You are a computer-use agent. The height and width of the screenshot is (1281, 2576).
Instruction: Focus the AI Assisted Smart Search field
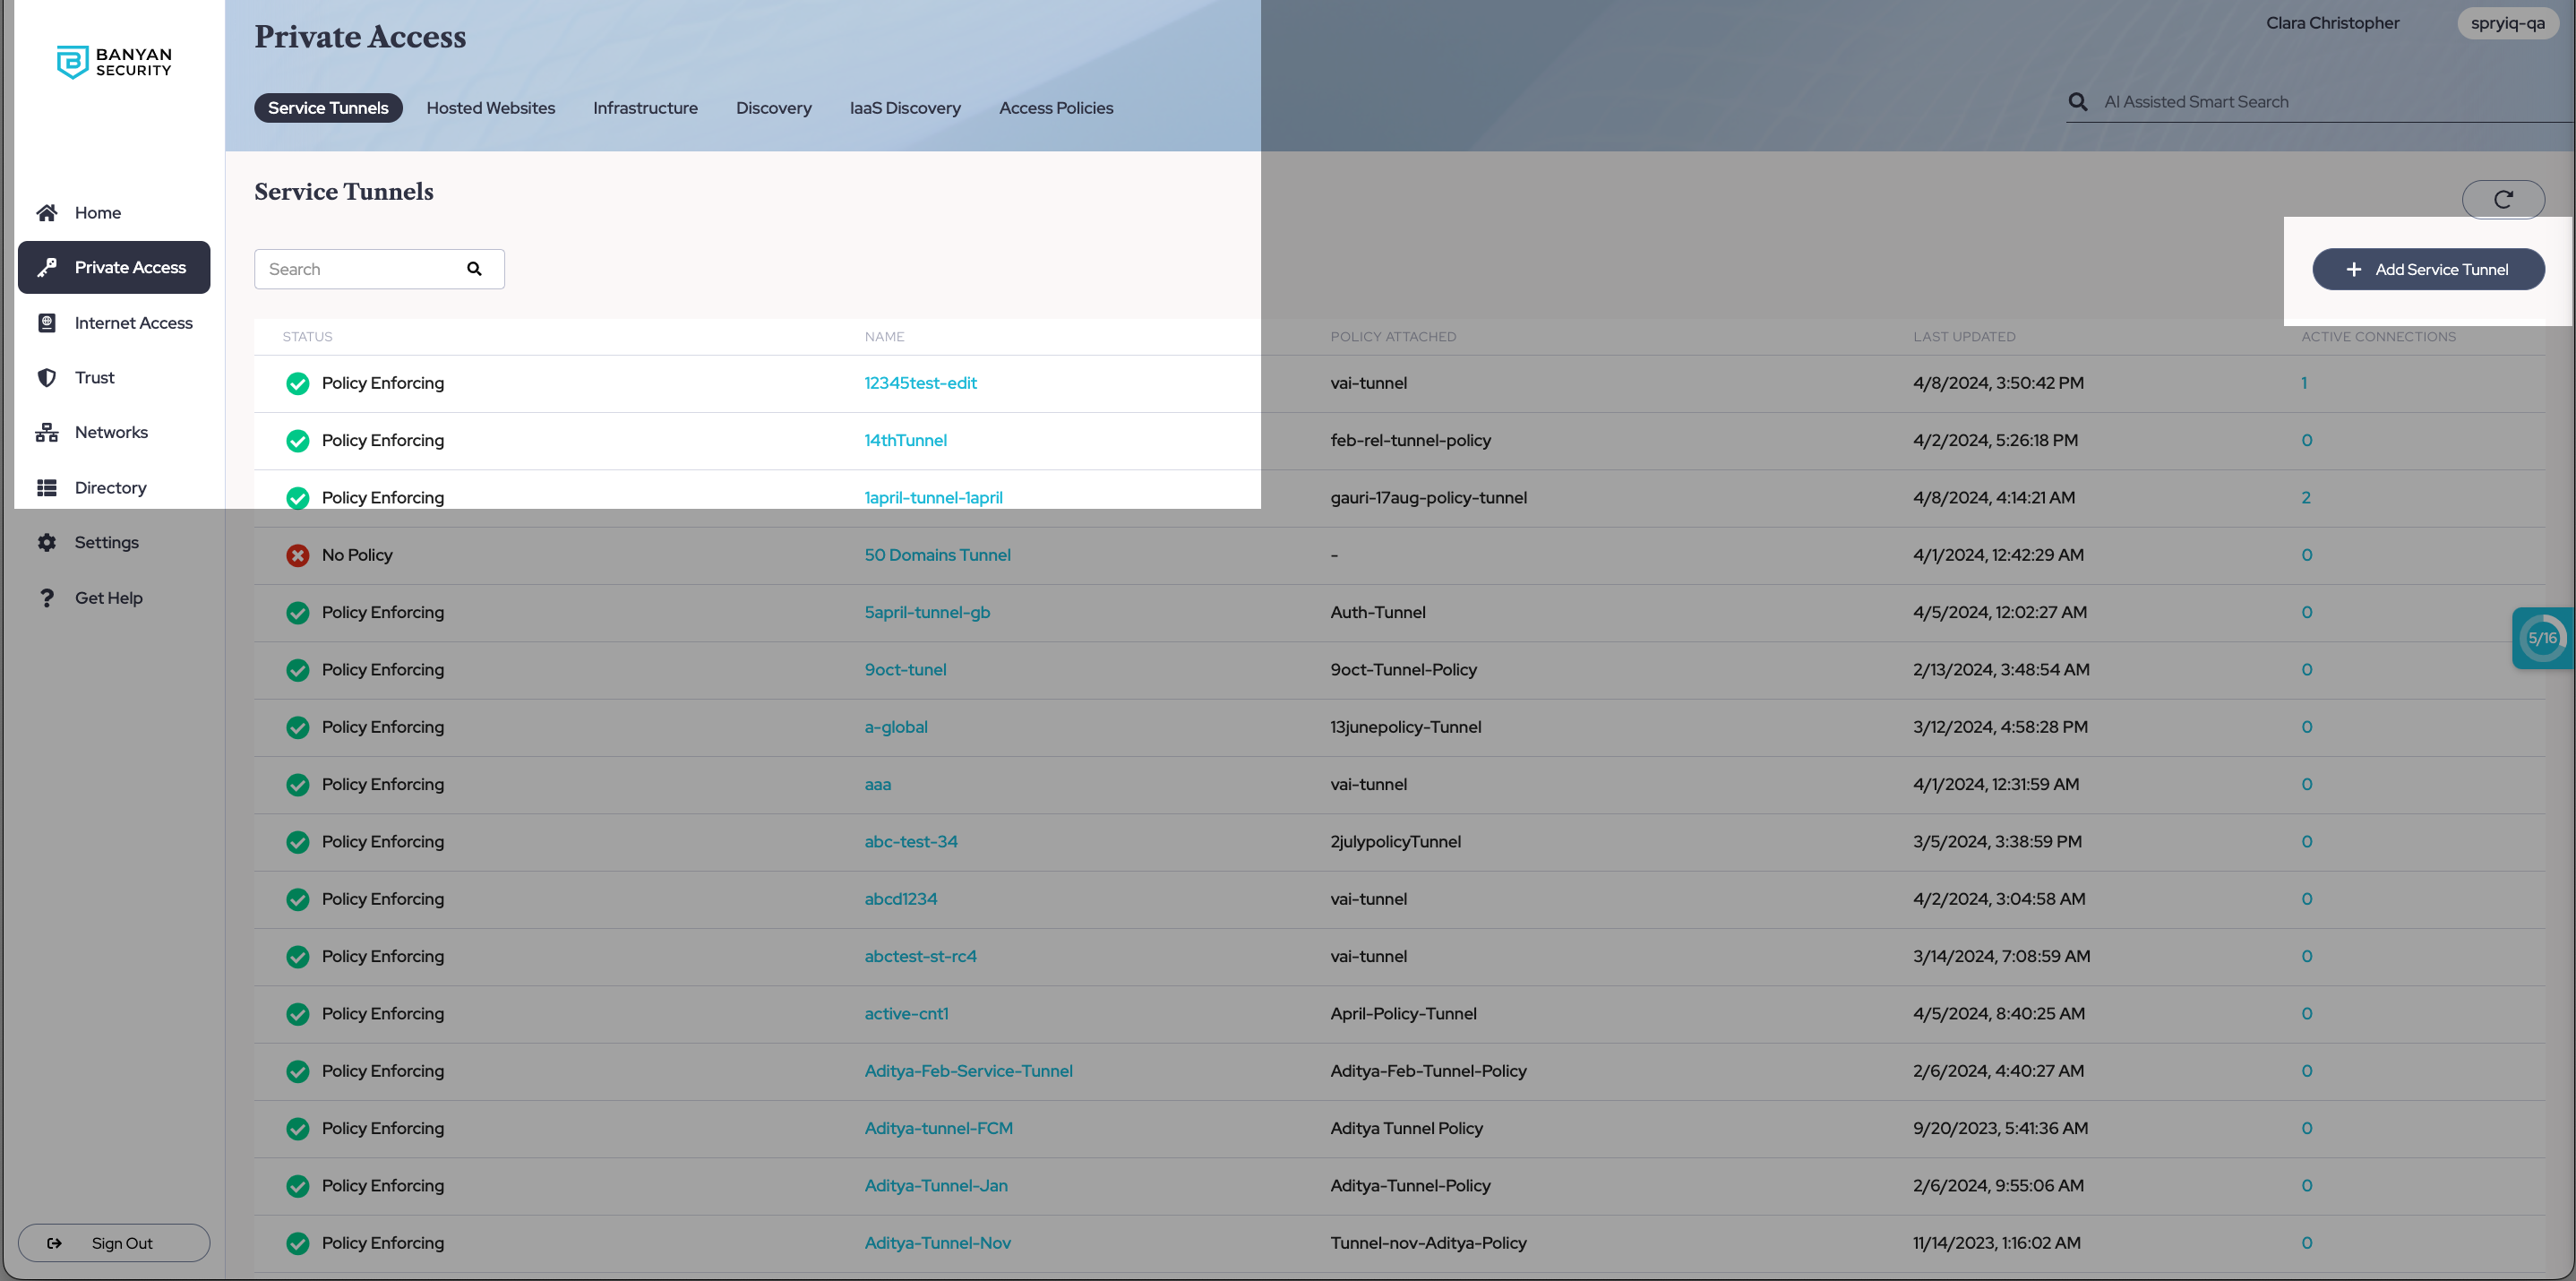point(2300,102)
